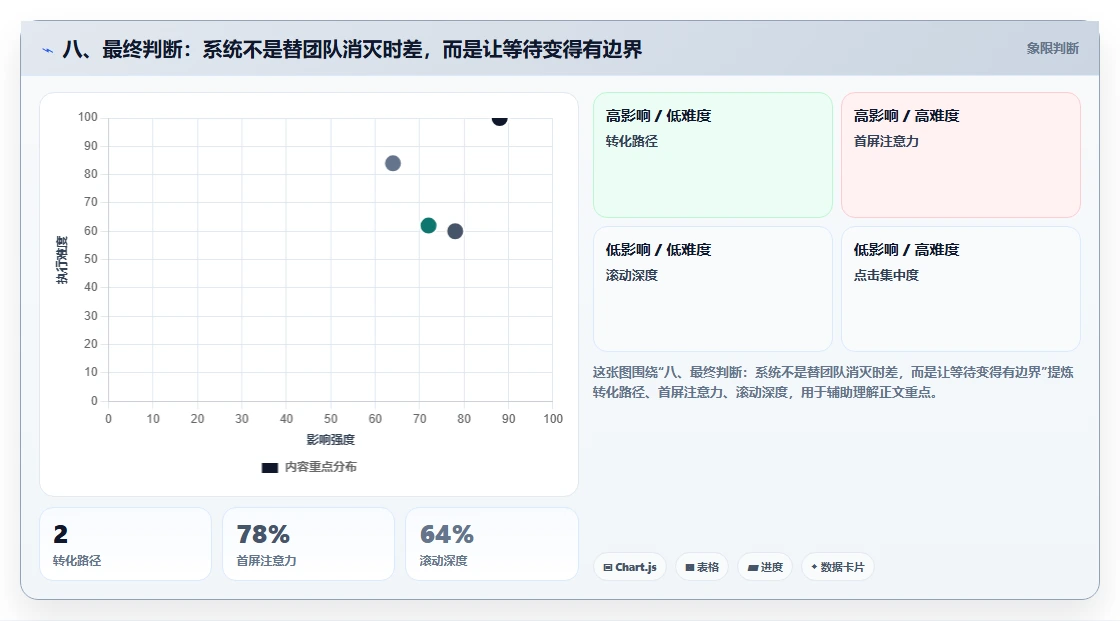Click the teal data point on the scatter chart
The height and width of the screenshot is (621, 1120).
click(x=429, y=226)
